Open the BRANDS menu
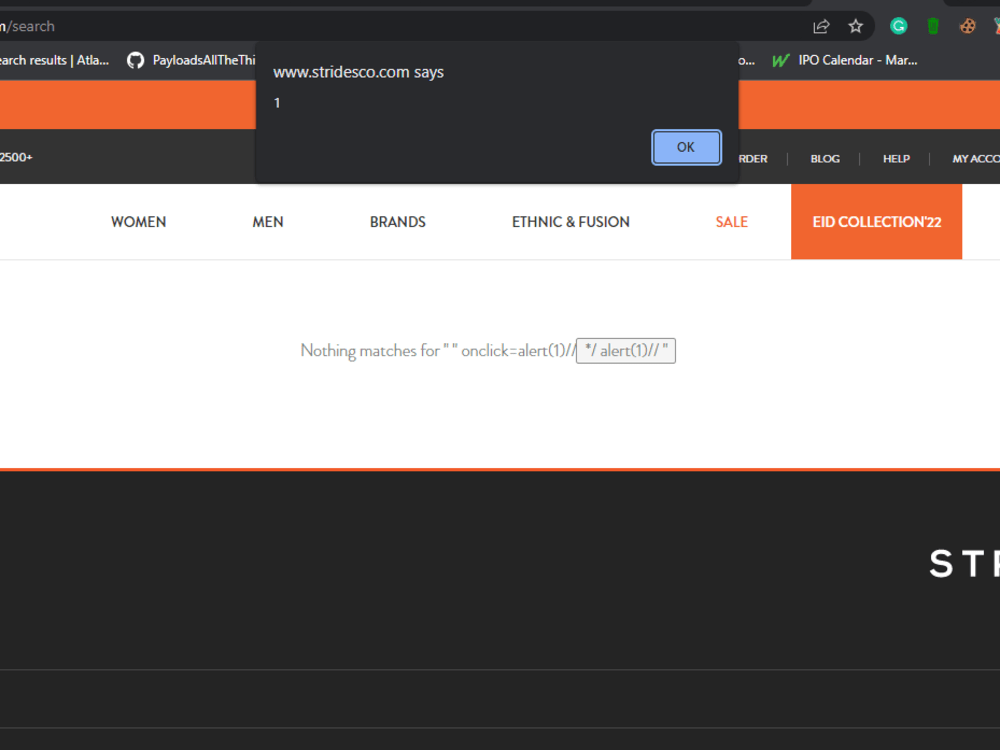Viewport: 1000px width, 750px height. pos(398,222)
